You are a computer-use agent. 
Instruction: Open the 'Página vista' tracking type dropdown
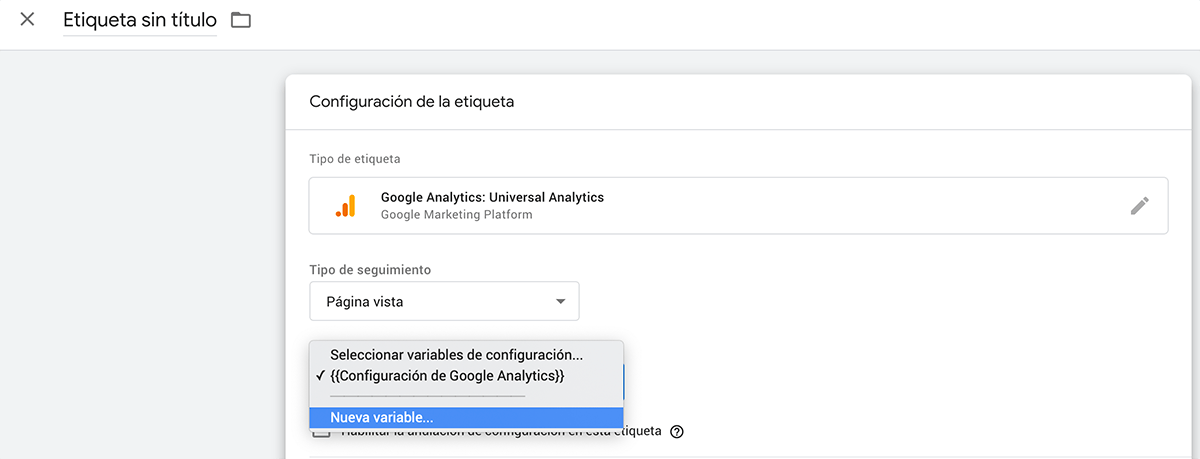[445, 301]
